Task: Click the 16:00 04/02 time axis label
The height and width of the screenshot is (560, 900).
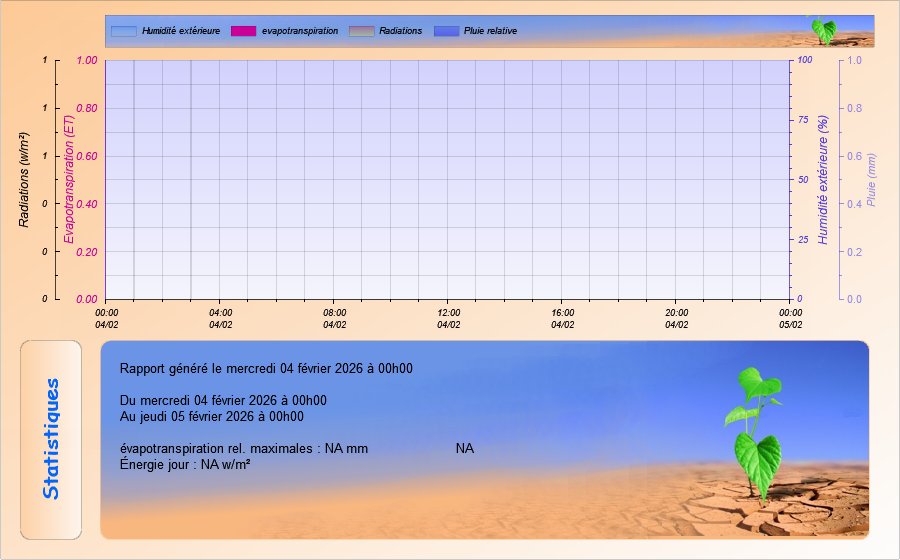Action: (x=562, y=318)
